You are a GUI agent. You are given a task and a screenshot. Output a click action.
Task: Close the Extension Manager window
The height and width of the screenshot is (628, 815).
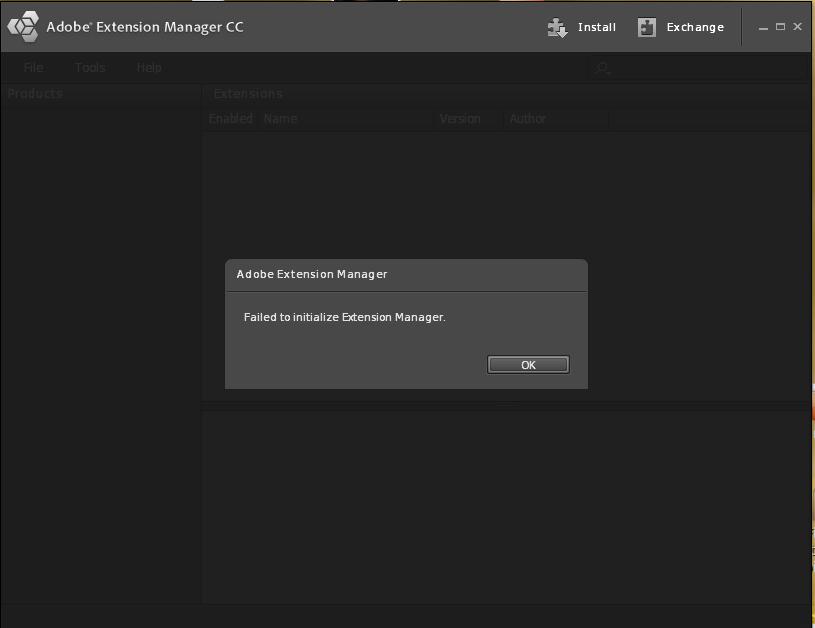[797, 27]
